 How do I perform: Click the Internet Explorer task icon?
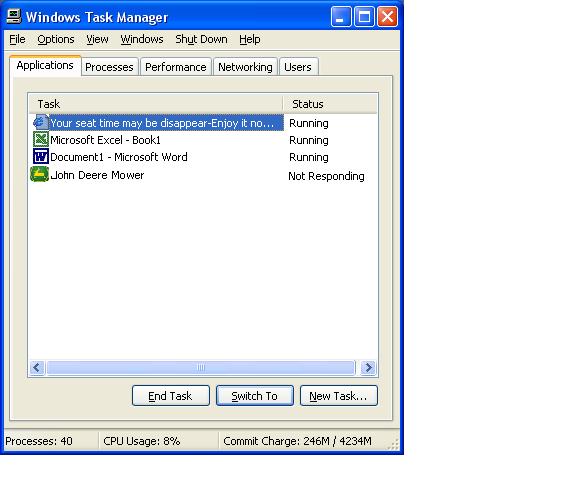pos(40,122)
